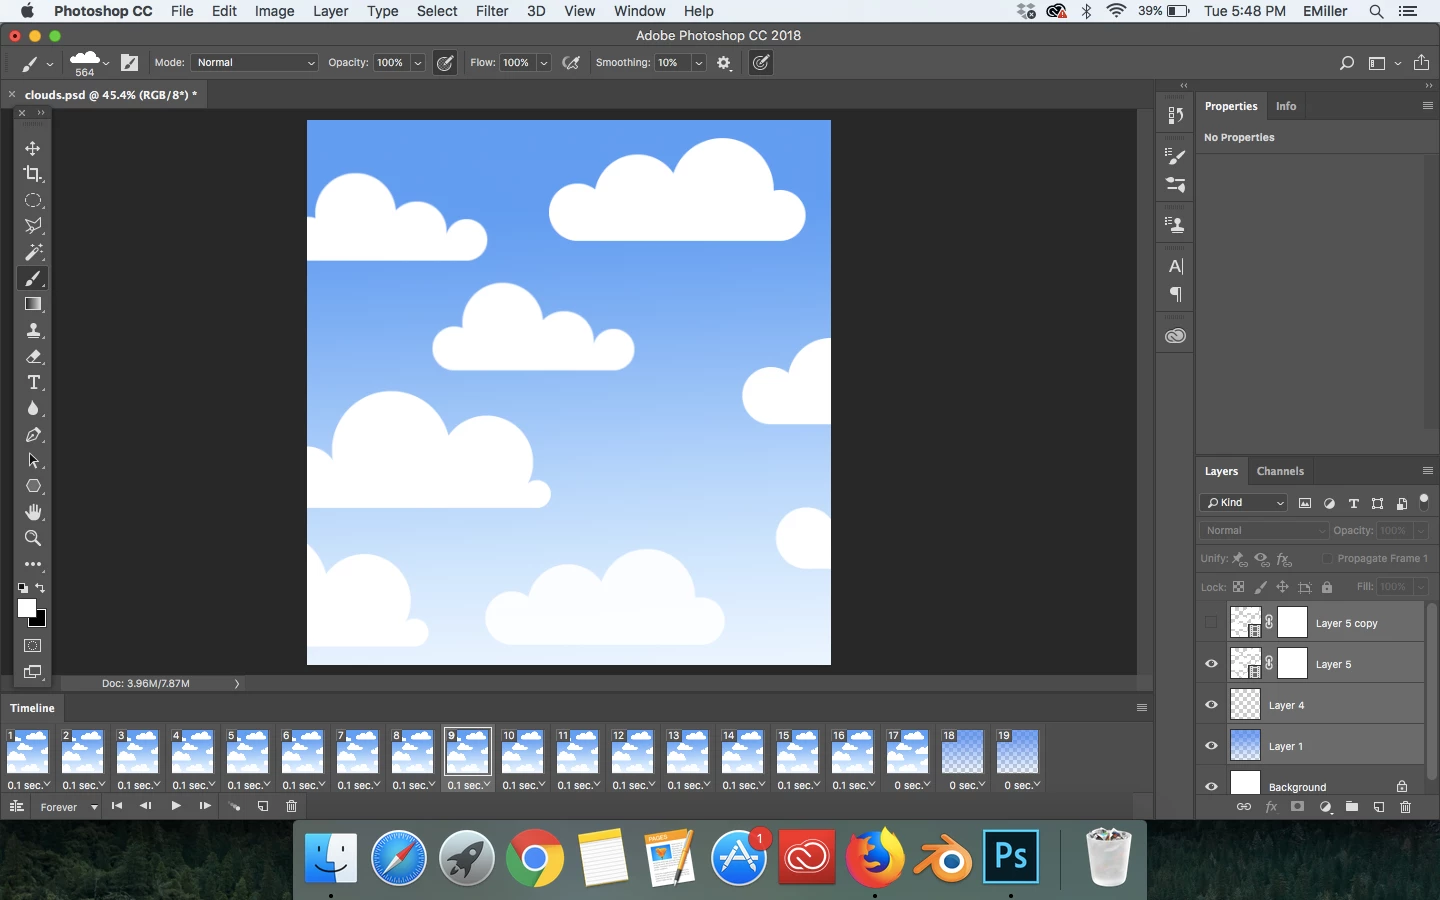Open the Layer menu
The height and width of the screenshot is (900, 1440).
330,11
